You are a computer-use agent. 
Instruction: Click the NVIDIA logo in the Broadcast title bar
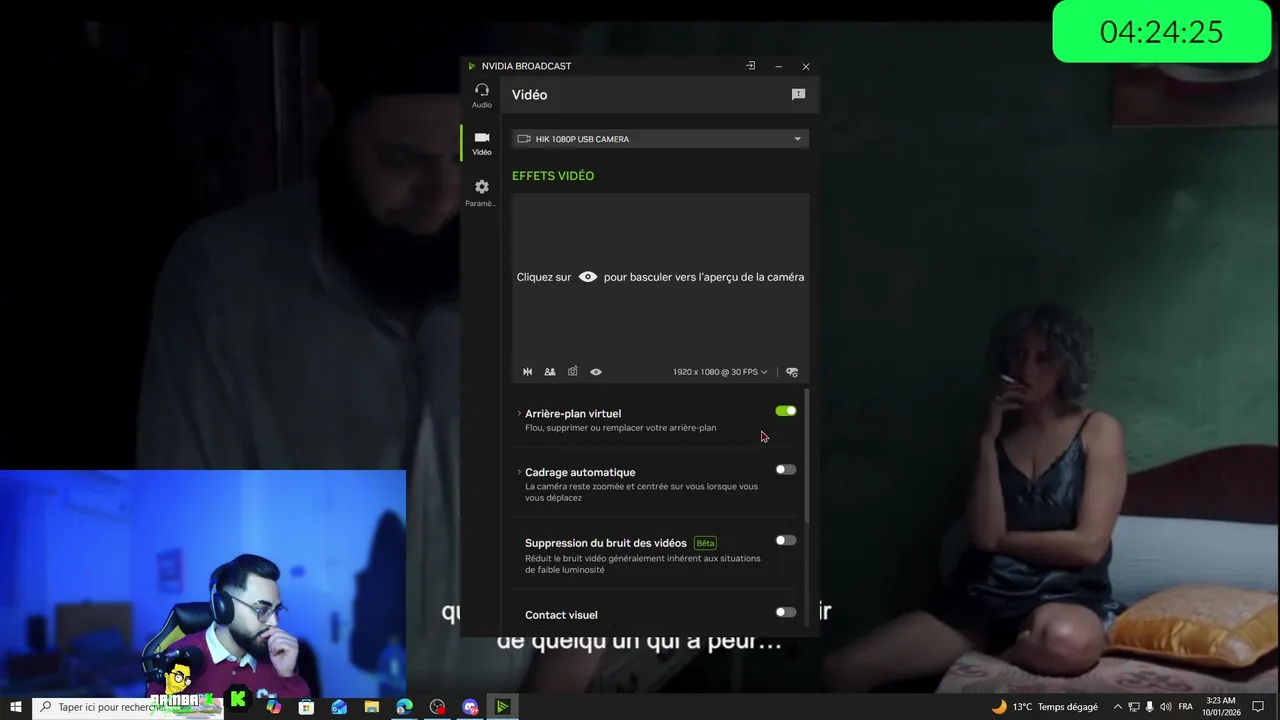click(471, 66)
